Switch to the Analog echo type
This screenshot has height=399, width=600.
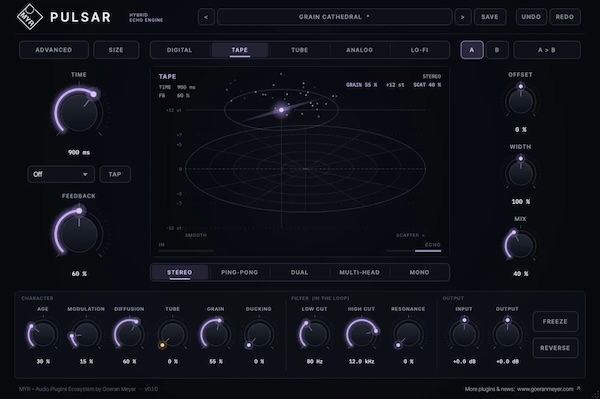click(360, 50)
